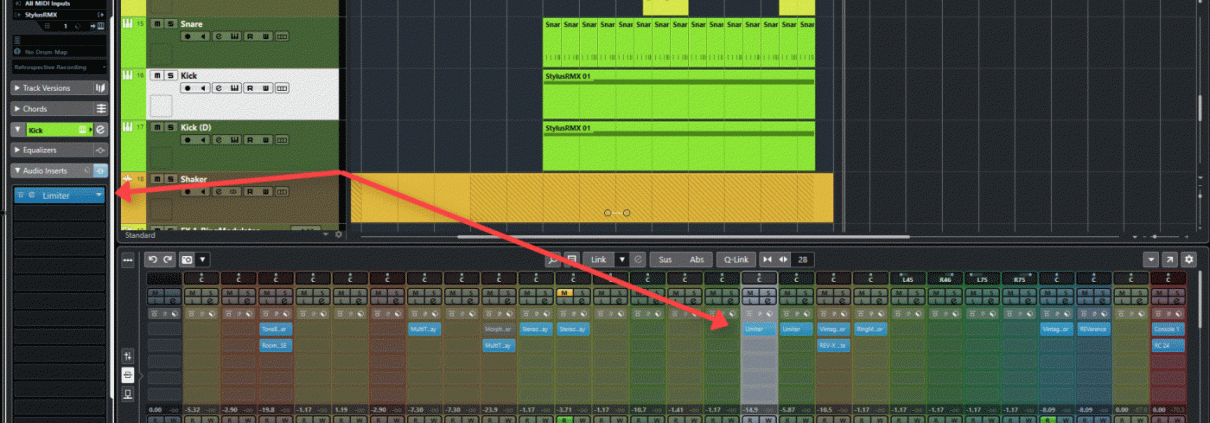Click the three-dots button at mixer left
The height and width of the screenshot is (423, 1210).
[x=128, y=260]
